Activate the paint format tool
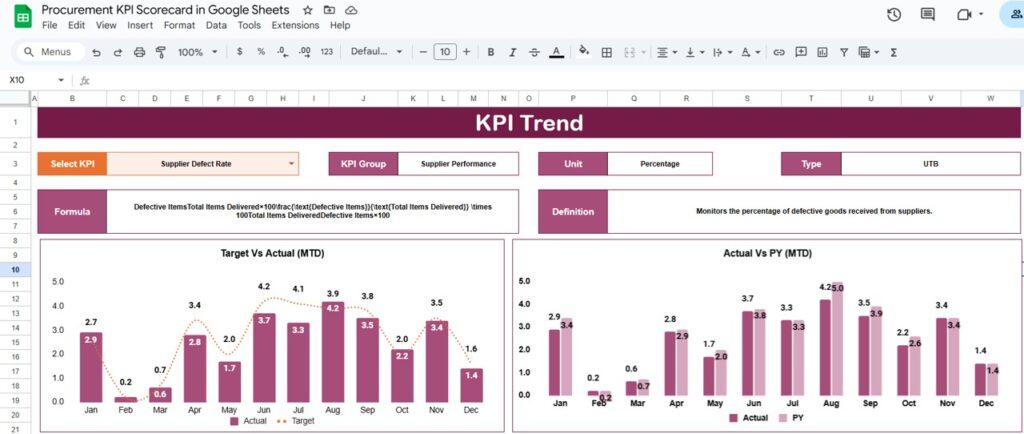This screenshot has height=434, width=1024. click(x=161, y=52)
